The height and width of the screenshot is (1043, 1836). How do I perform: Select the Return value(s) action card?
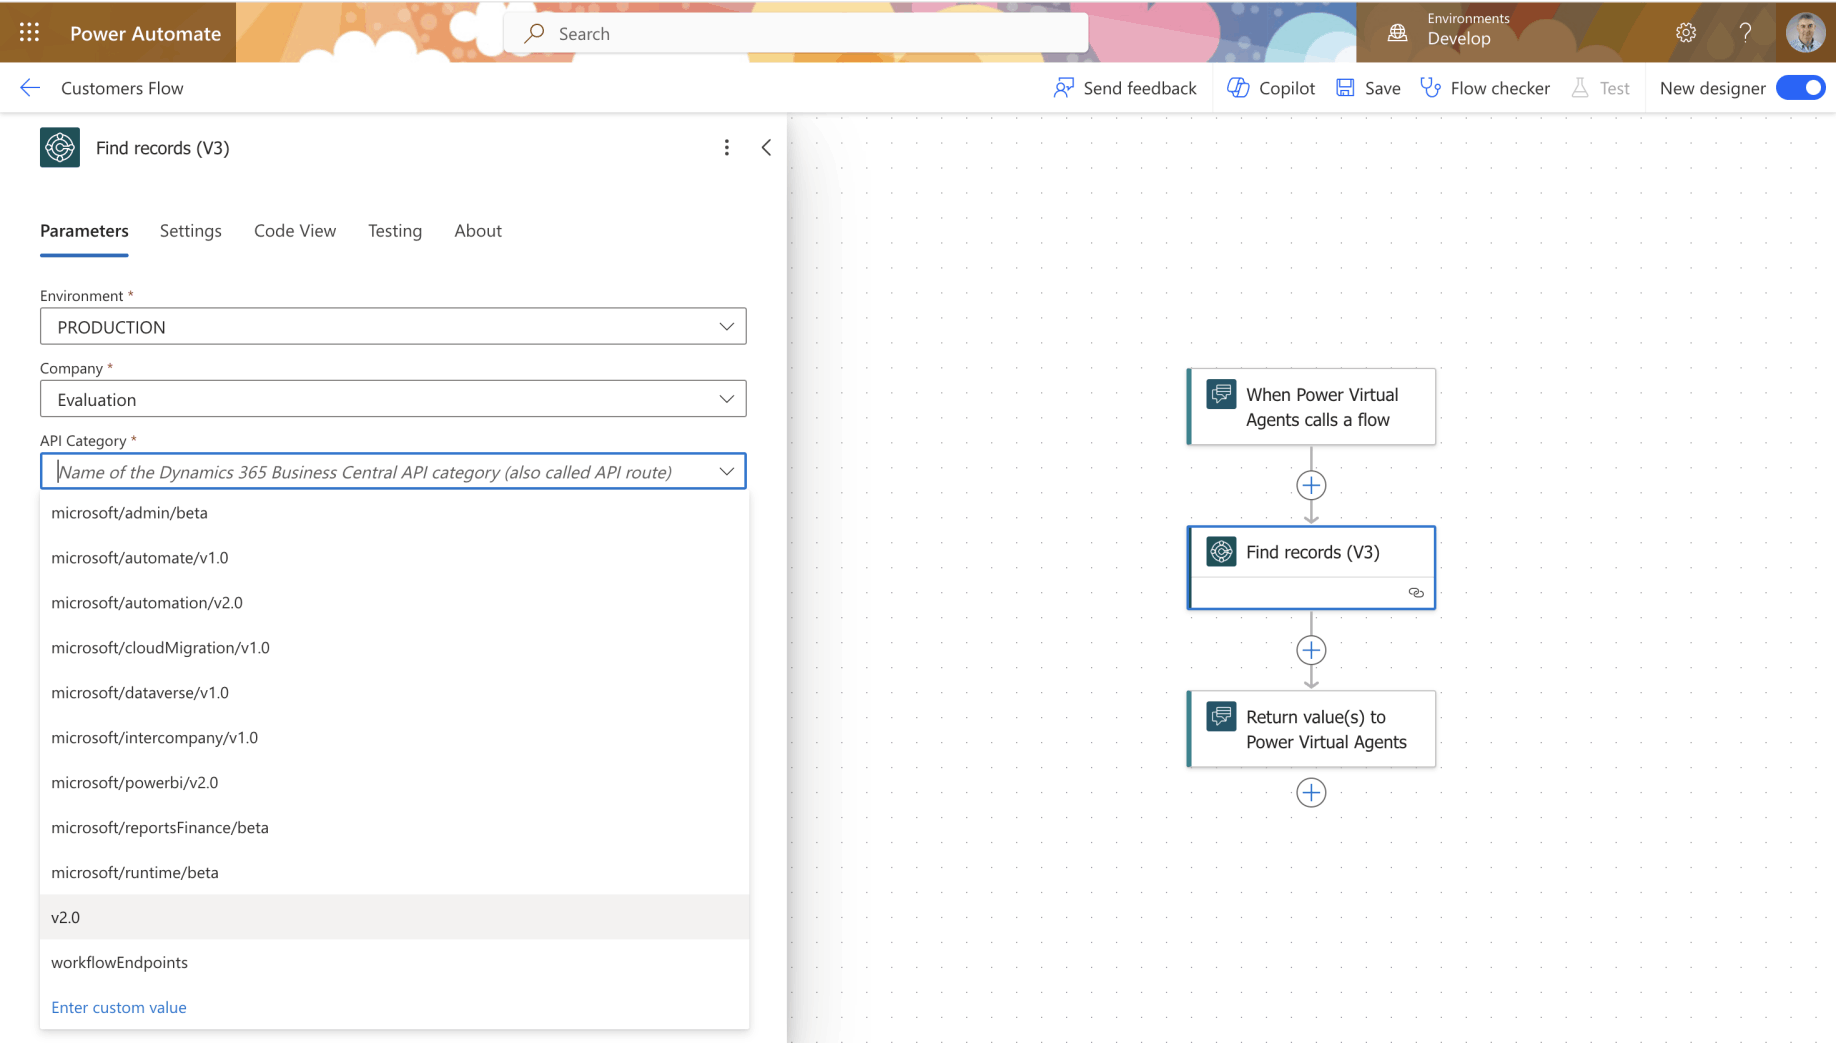1311,729
